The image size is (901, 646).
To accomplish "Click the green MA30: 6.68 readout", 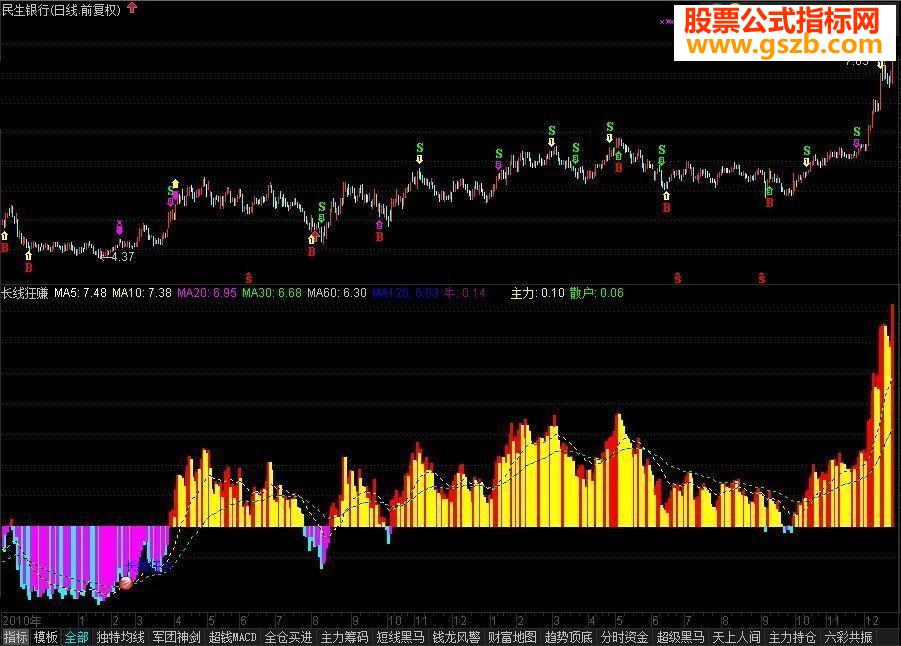I will click(272, 293).
